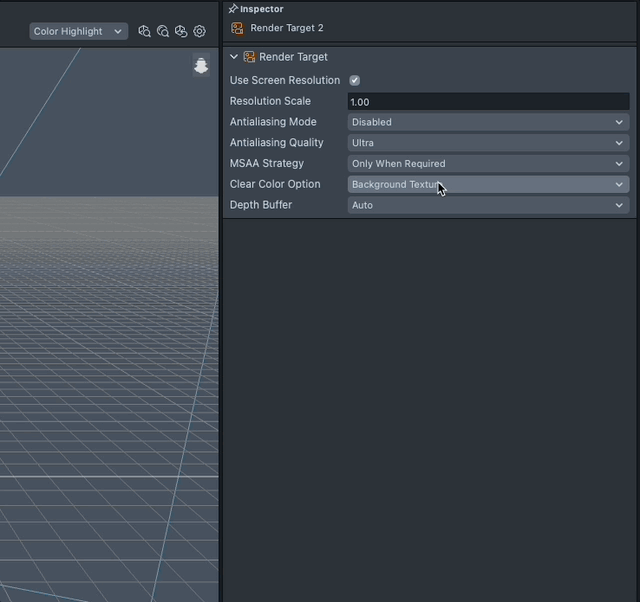This screenshot has height=602, width=640.
Task: Click the Resolution Scale value field
Action: point(488,101)
